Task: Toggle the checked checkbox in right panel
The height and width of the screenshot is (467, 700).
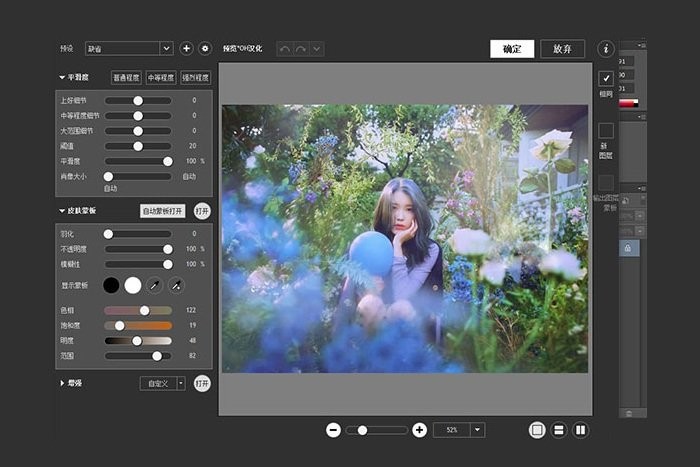Action: [x=605, y=78]
